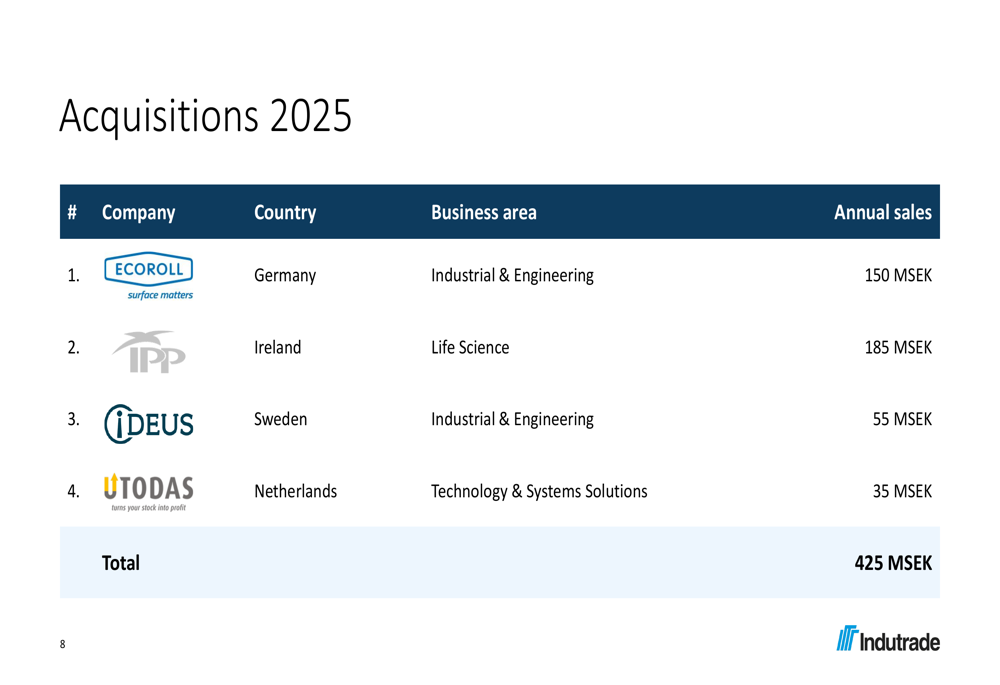The width and height of the screenshot is (1000, 685).
Task: Select the Life Science business area text
Action: coord(470,348)
